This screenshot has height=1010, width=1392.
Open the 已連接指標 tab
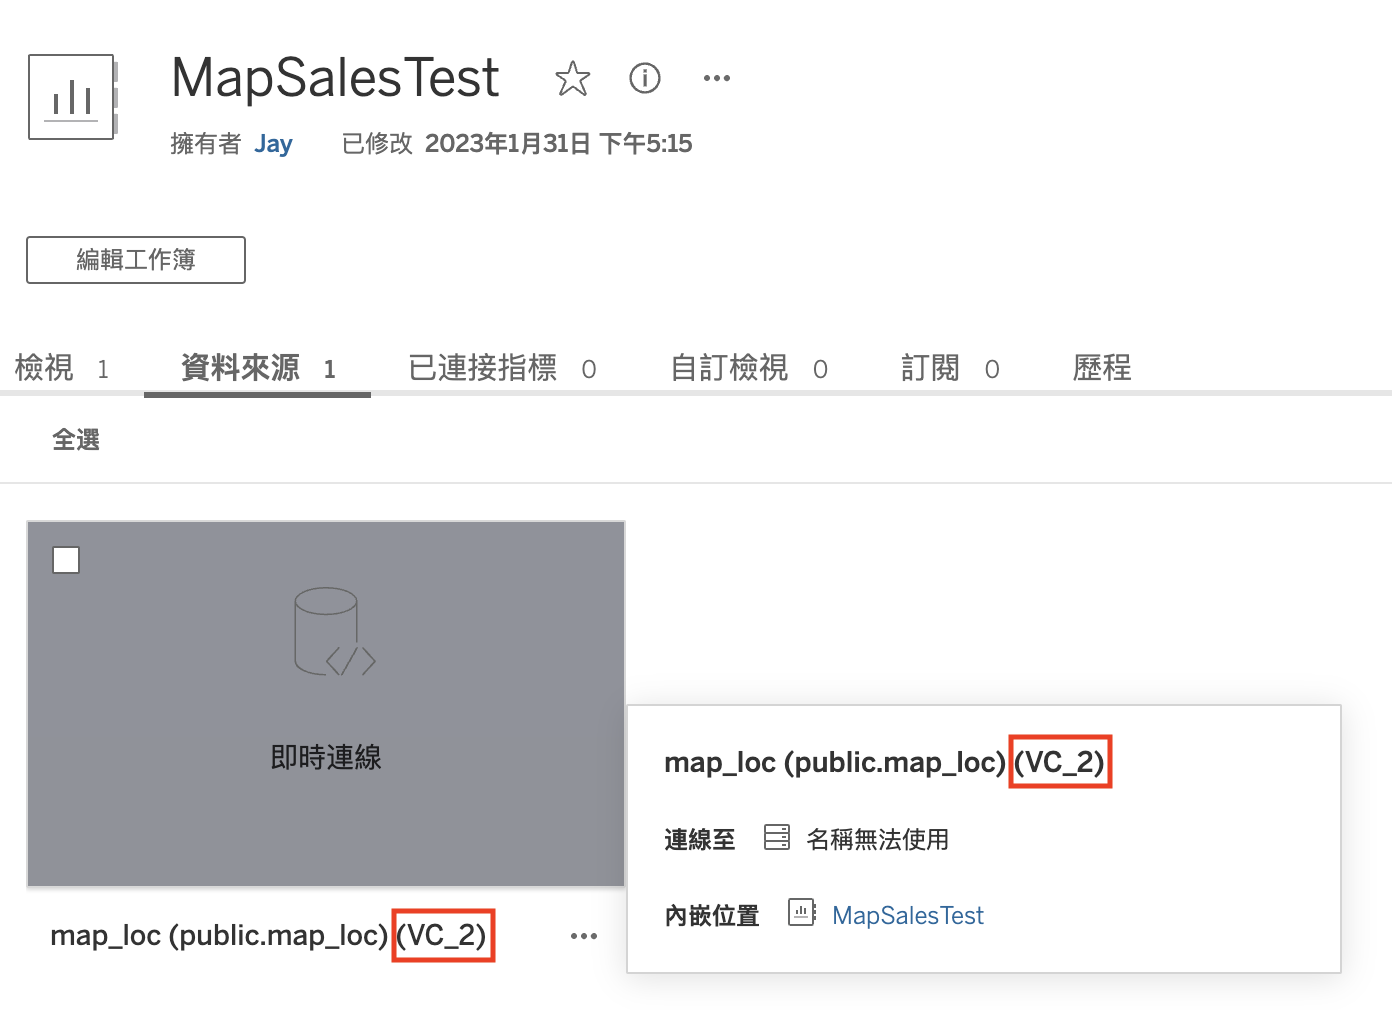click(x=502, y=368)
